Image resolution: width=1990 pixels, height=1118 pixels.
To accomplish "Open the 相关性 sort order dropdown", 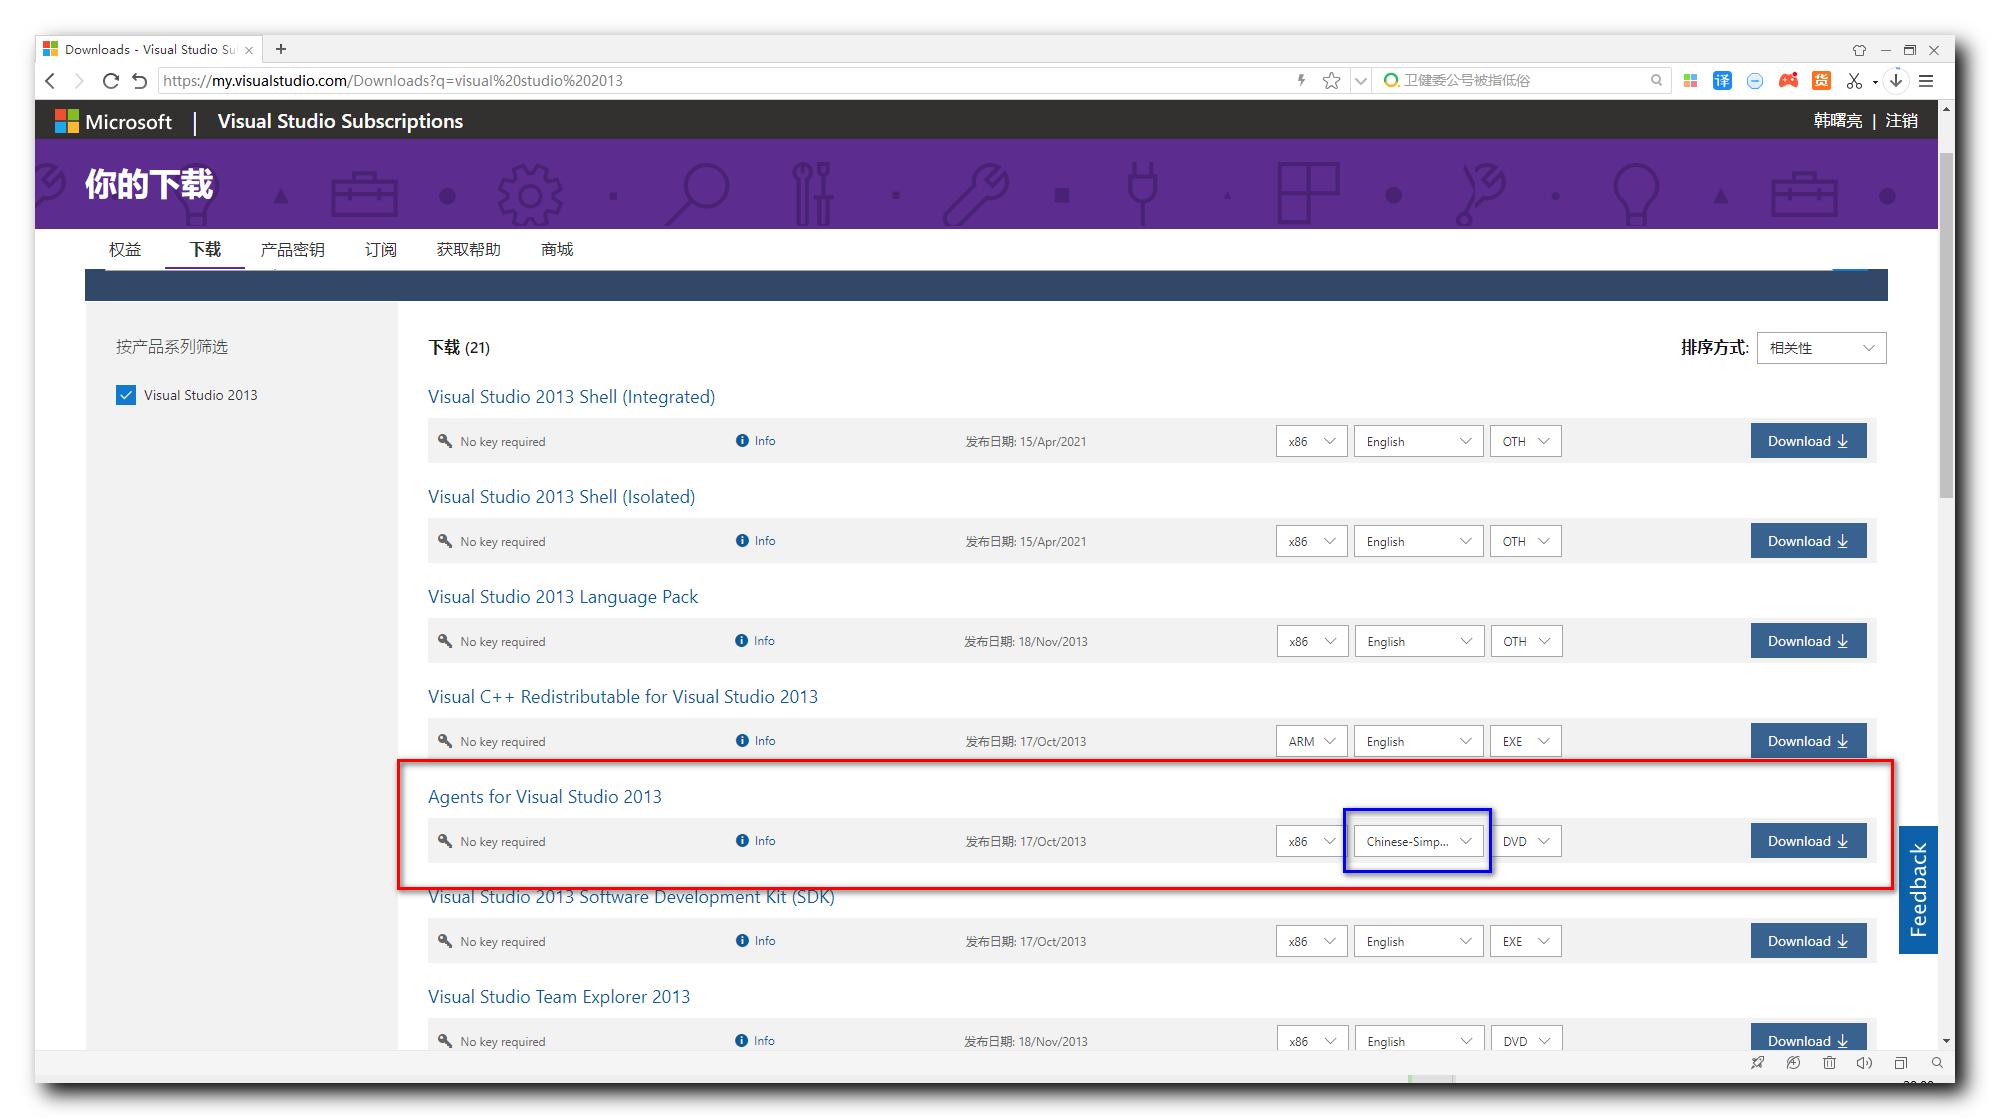I will (1821, 348).
